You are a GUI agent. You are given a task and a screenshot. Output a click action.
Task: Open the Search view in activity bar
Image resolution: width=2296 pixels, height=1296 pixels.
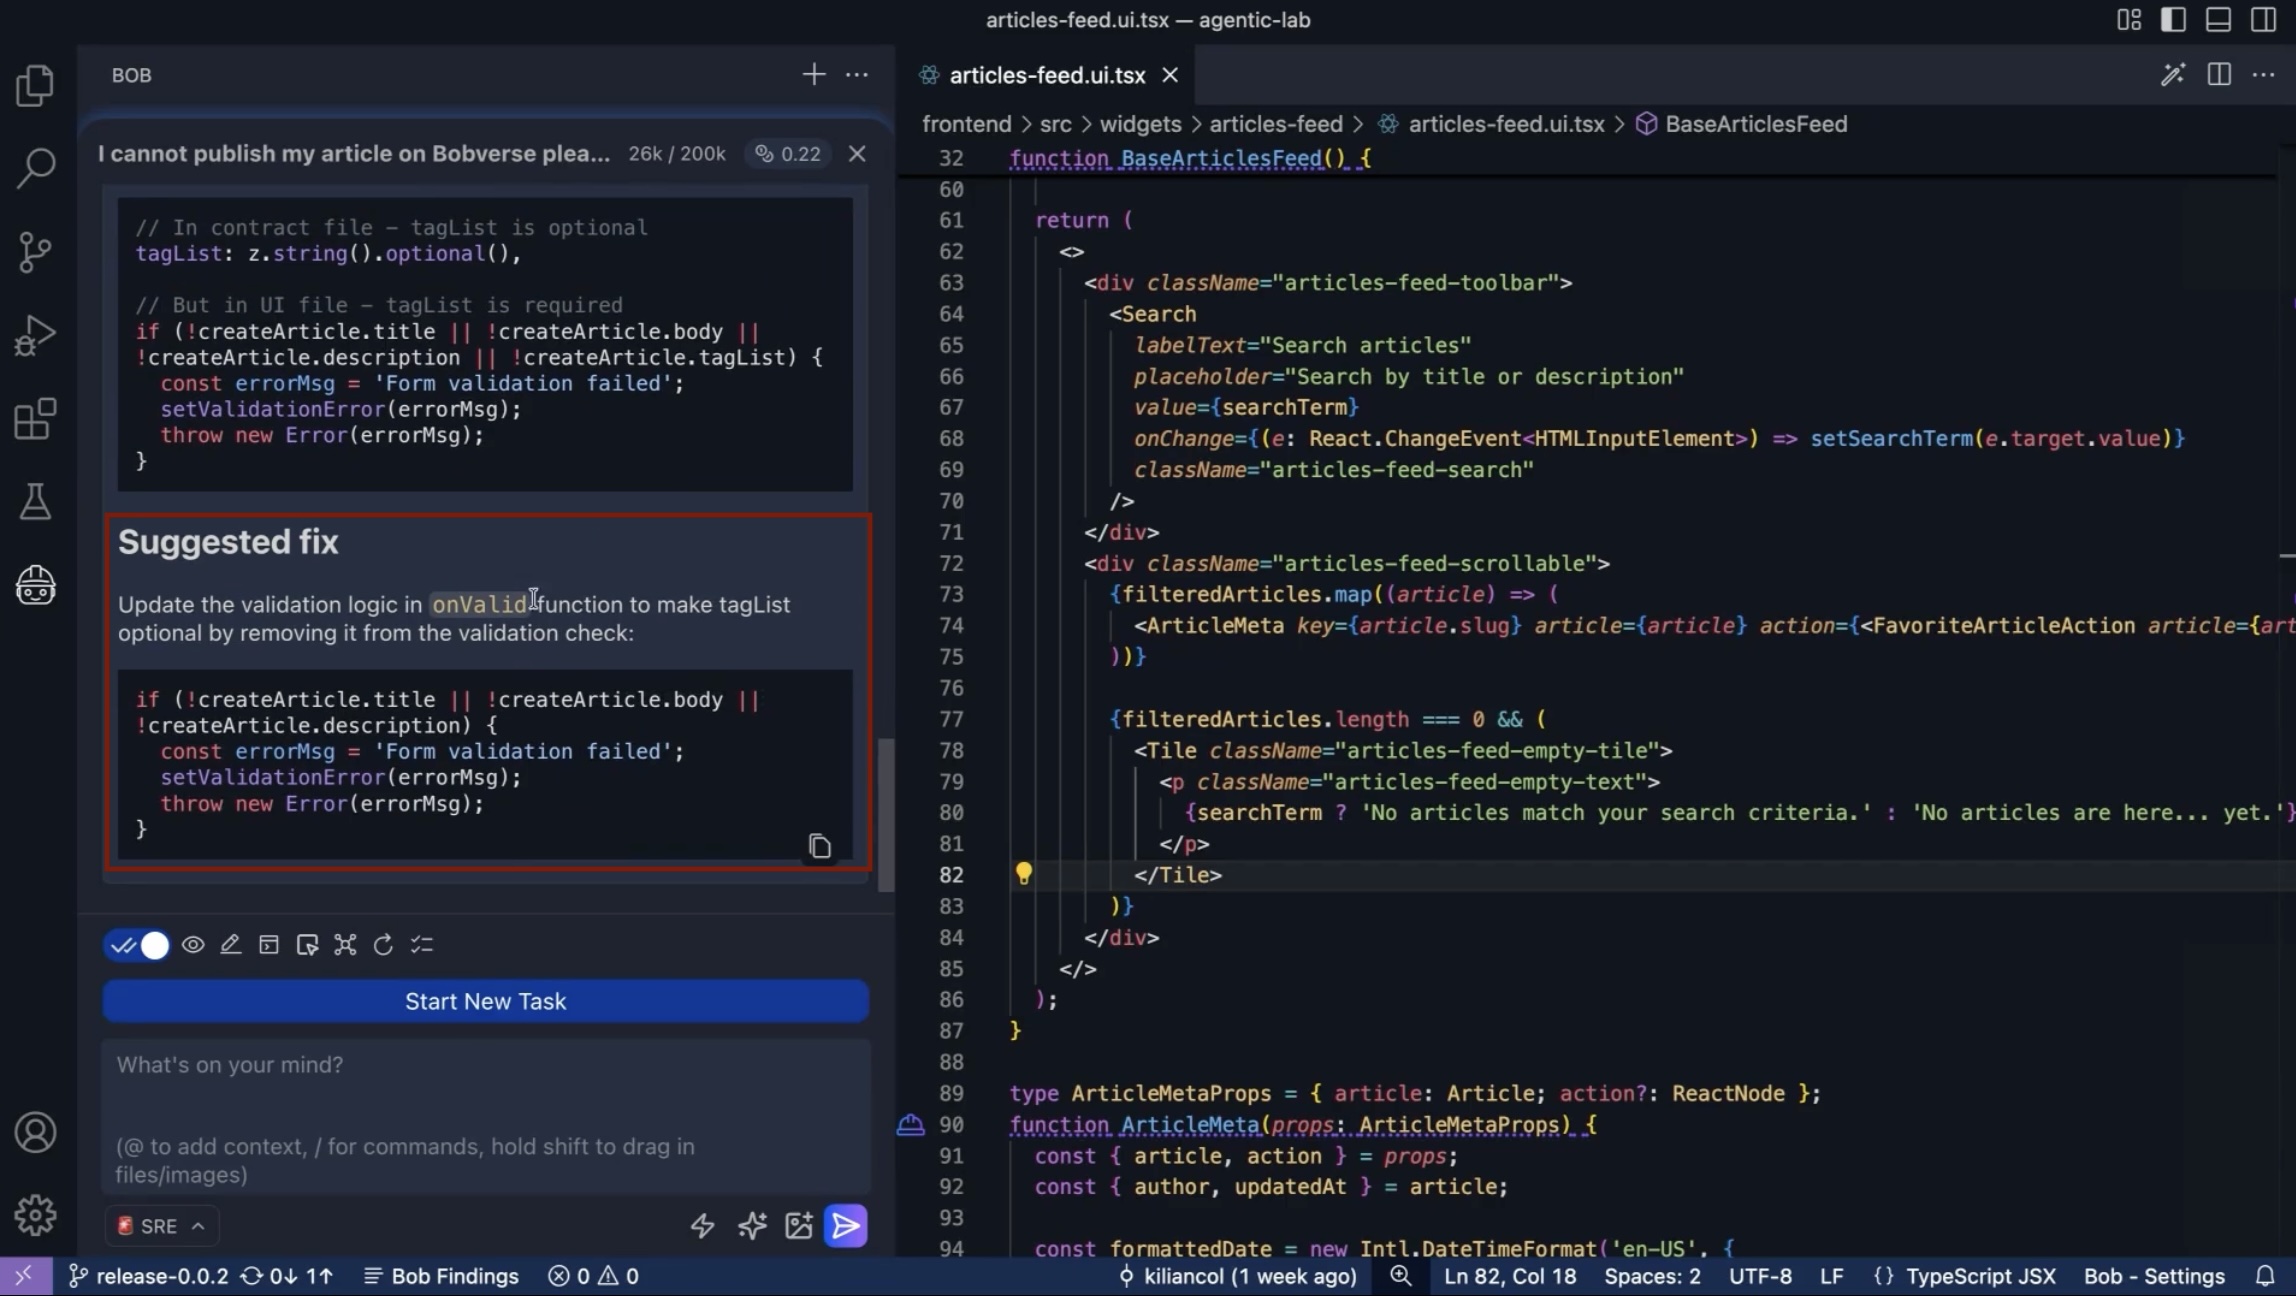click(x=36, y=168)
